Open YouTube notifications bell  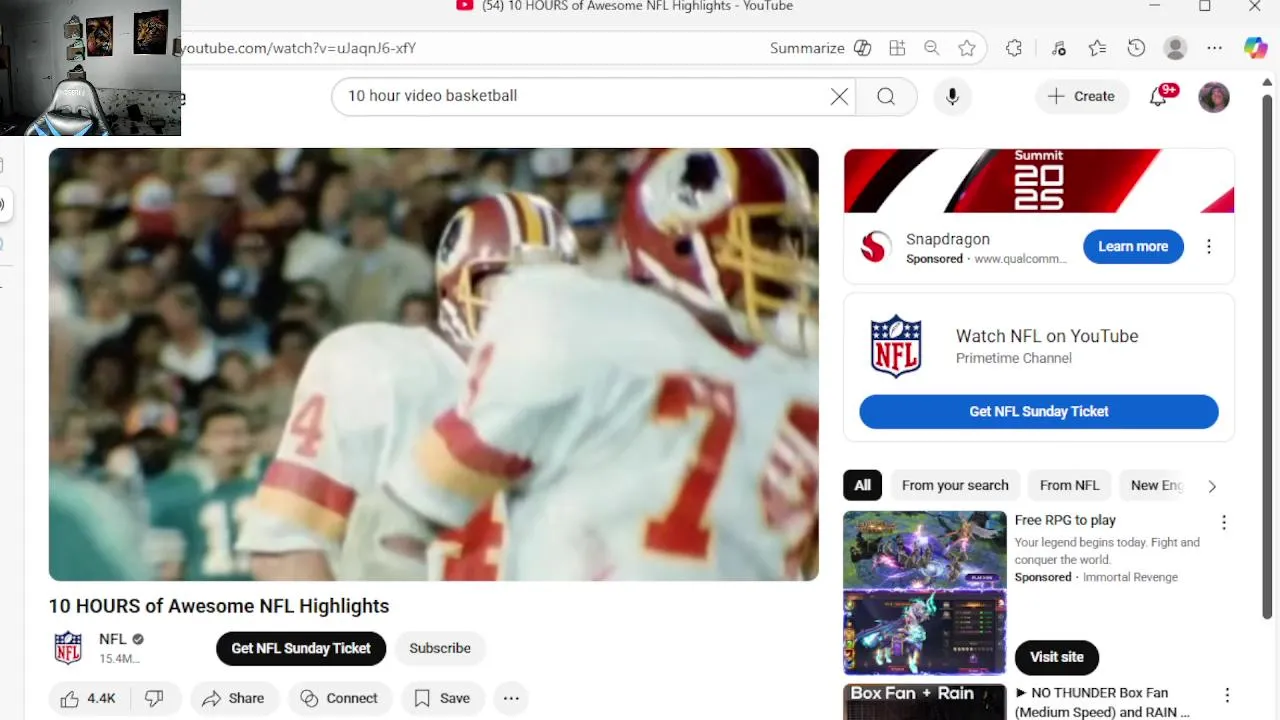[1160, 96]
